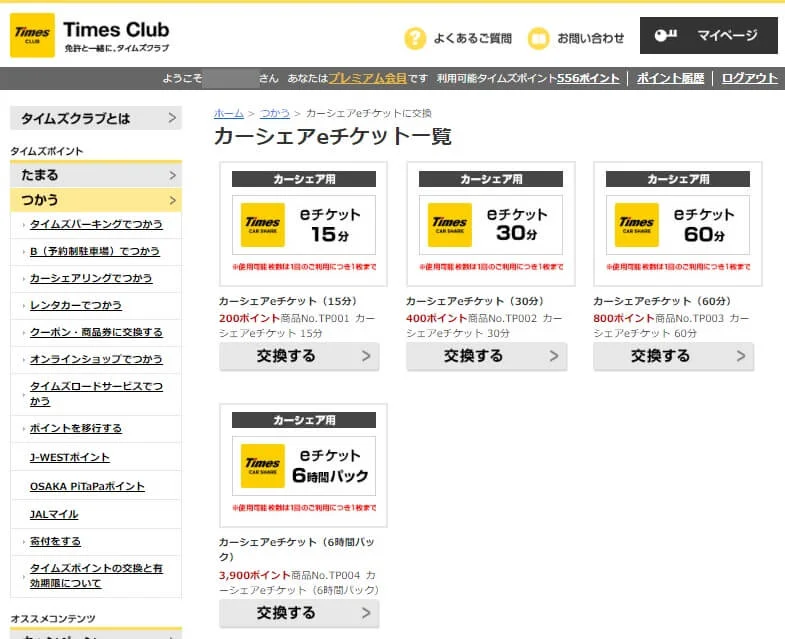Image resolution: width=785 pixels, height=639 pixels.
Task: Click the タイムズポイント section label
Action: [x=47, y=151]
